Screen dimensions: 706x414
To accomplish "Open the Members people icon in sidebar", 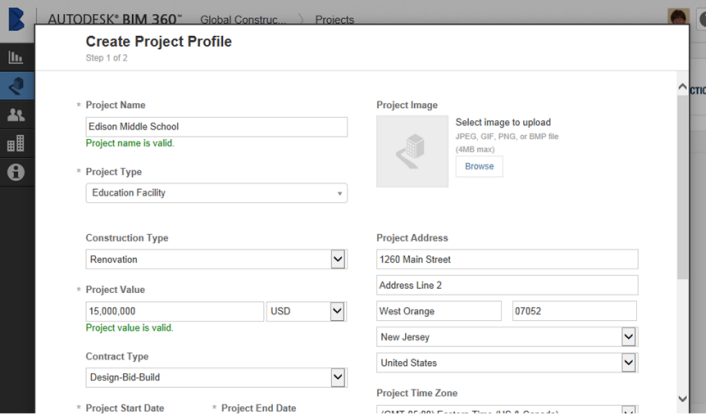I will pos(16,115).
